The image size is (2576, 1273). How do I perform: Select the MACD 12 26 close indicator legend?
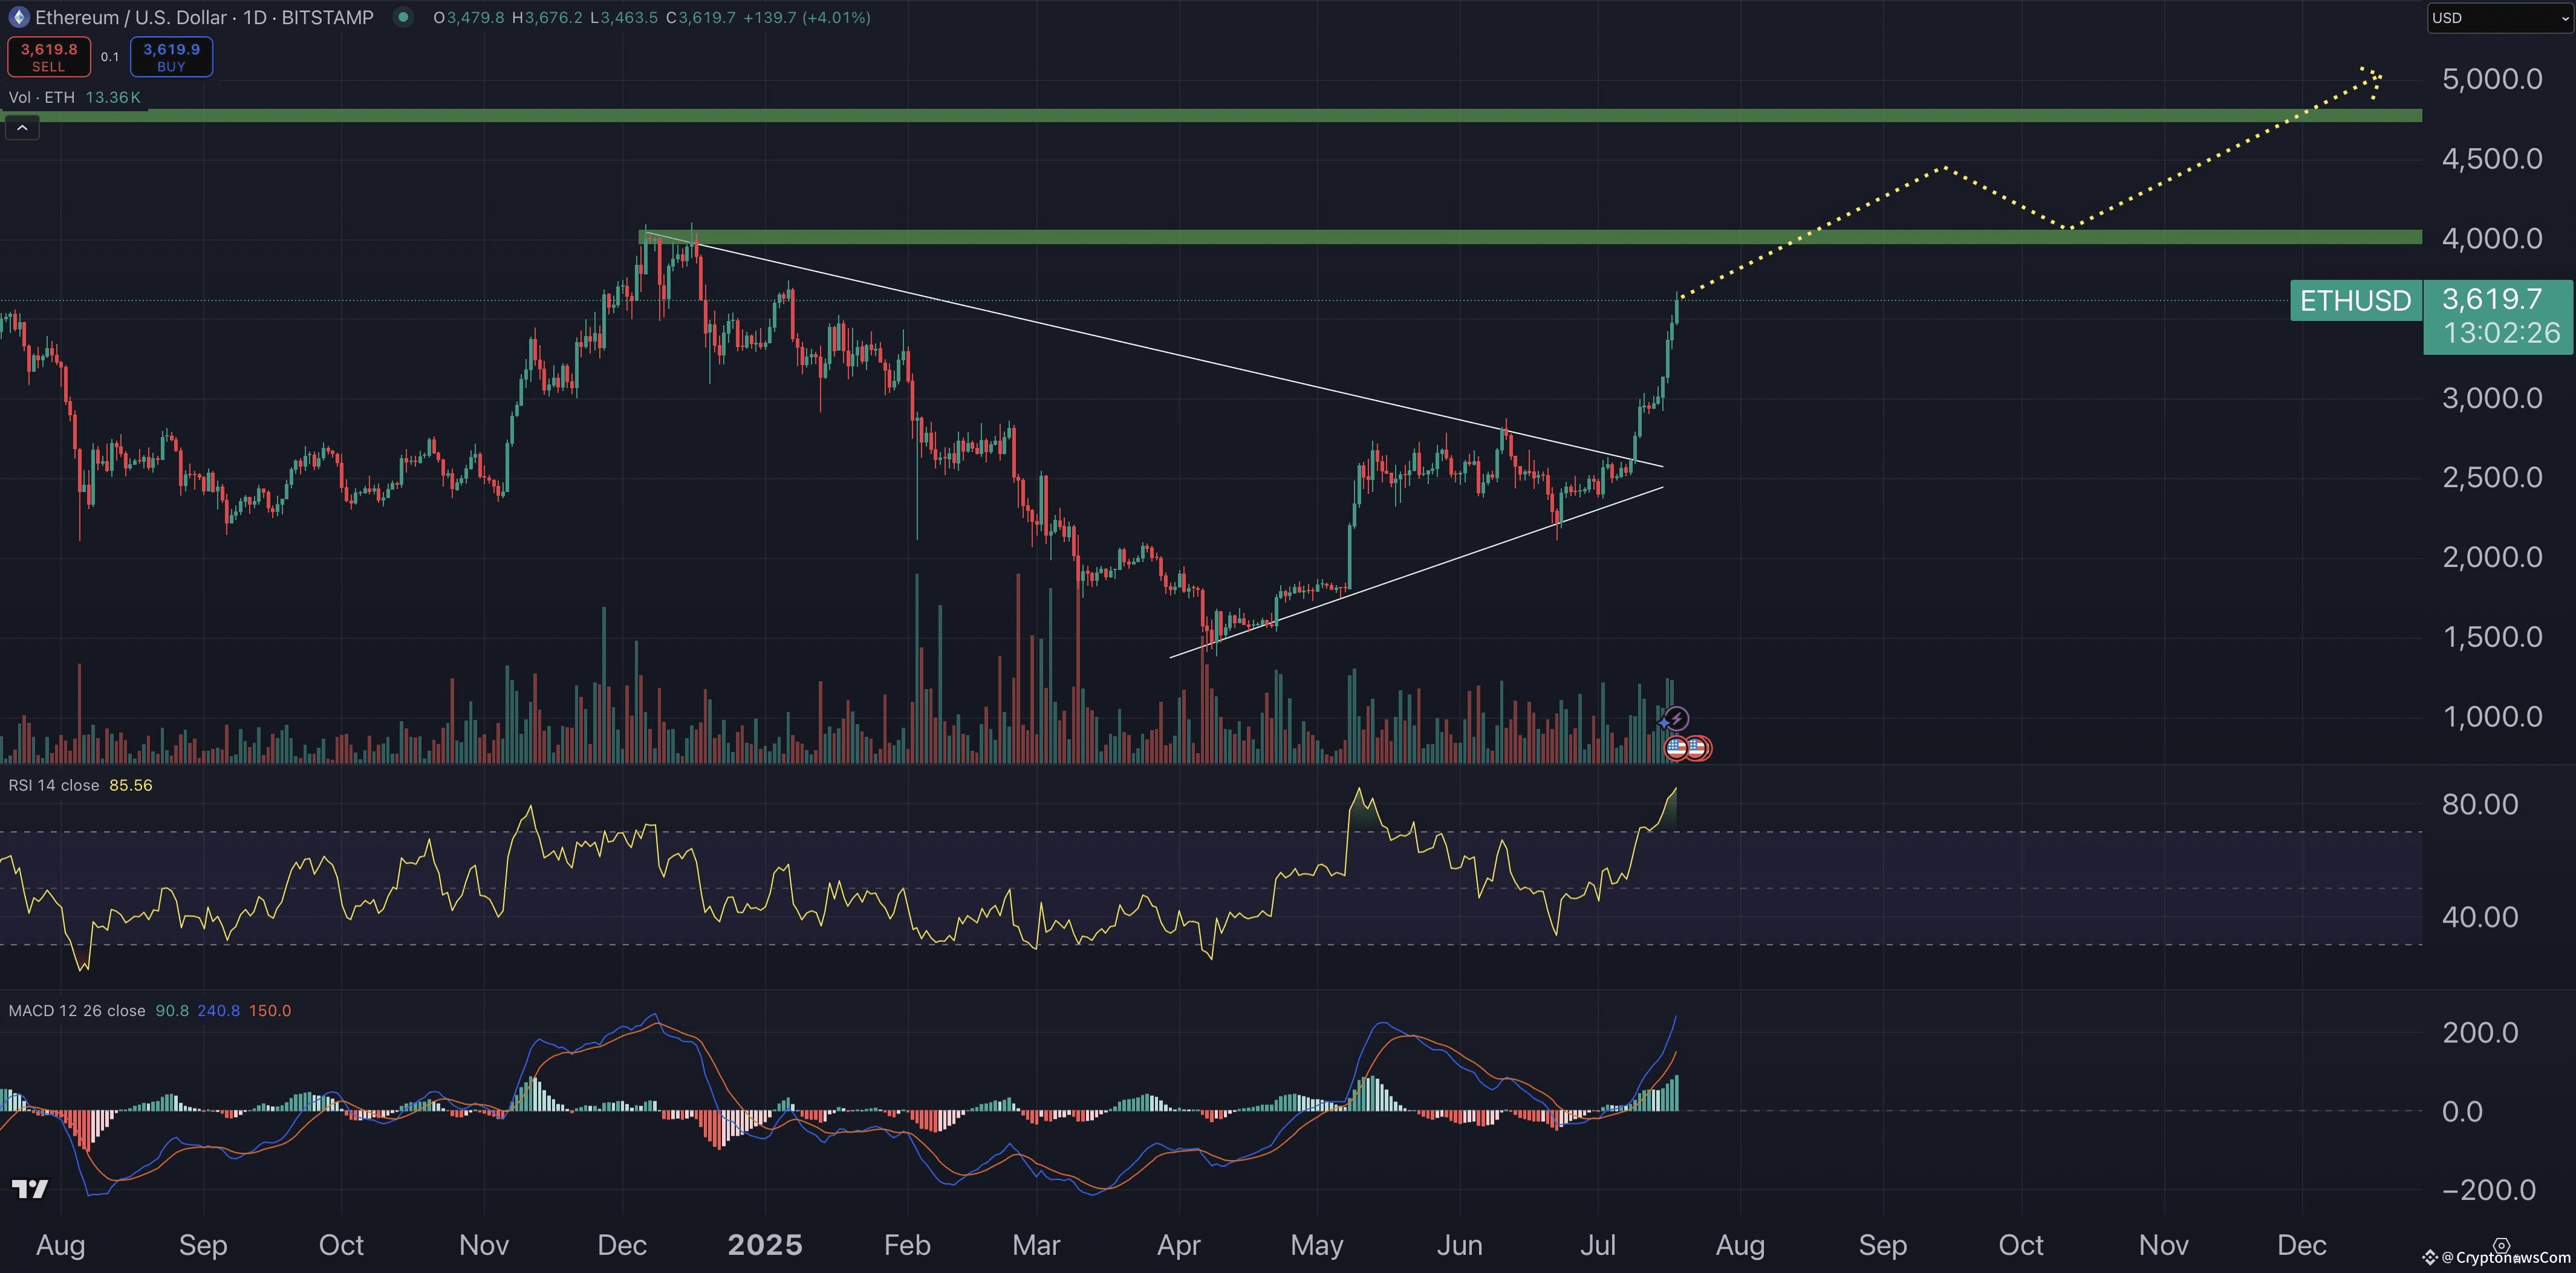pos(77,1011)
